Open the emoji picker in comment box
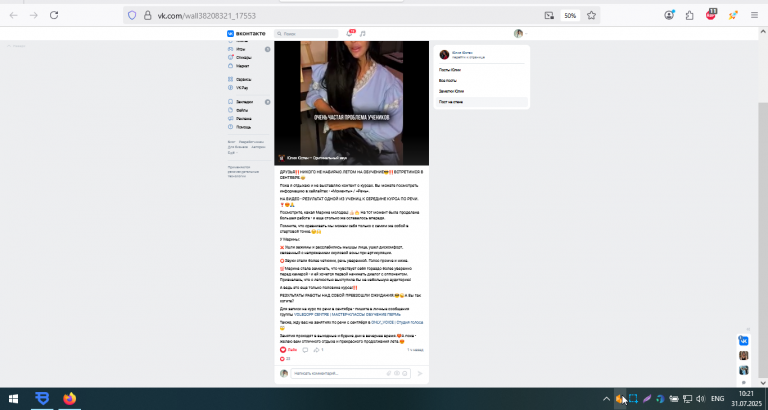 point(405,373)
